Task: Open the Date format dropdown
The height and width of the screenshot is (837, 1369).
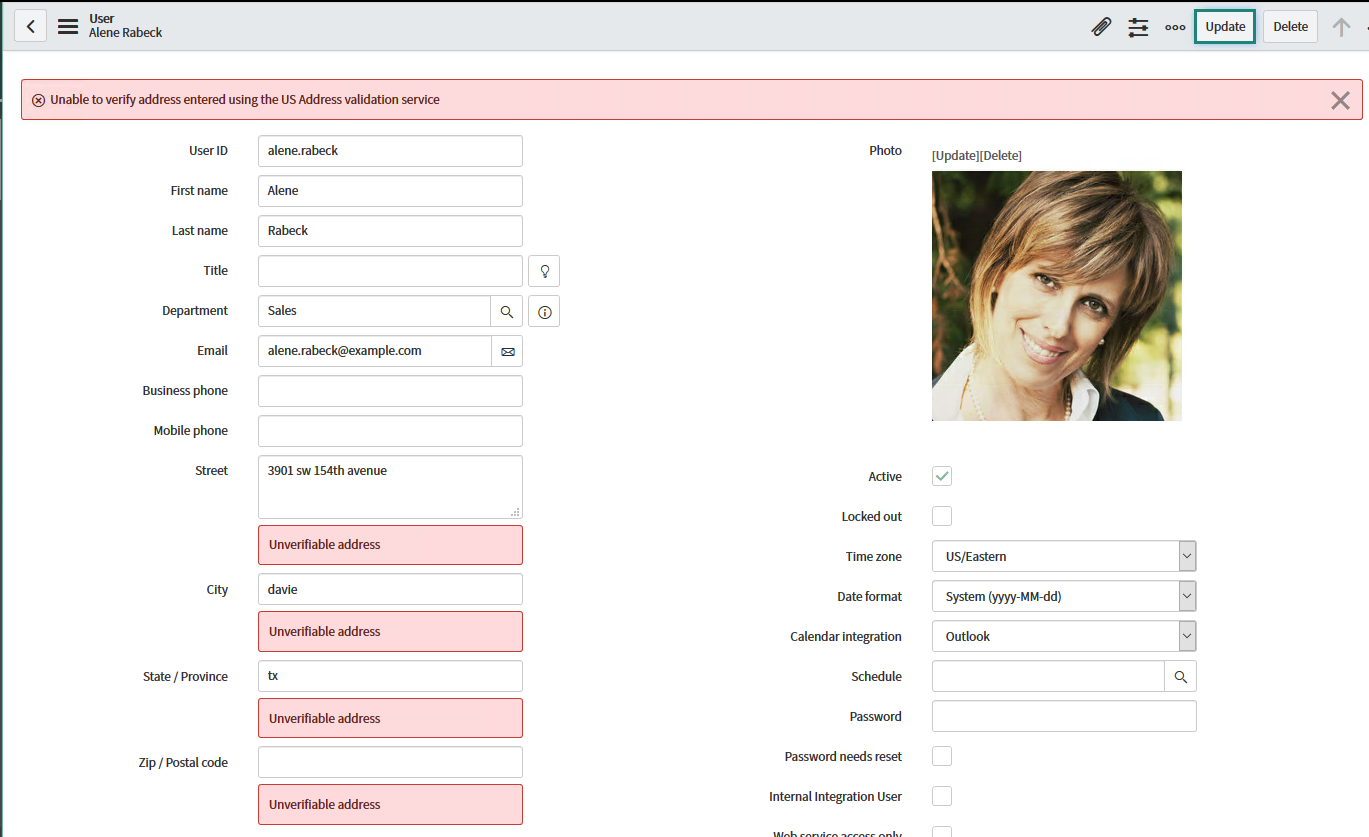Action: (x=1186, y=596)
